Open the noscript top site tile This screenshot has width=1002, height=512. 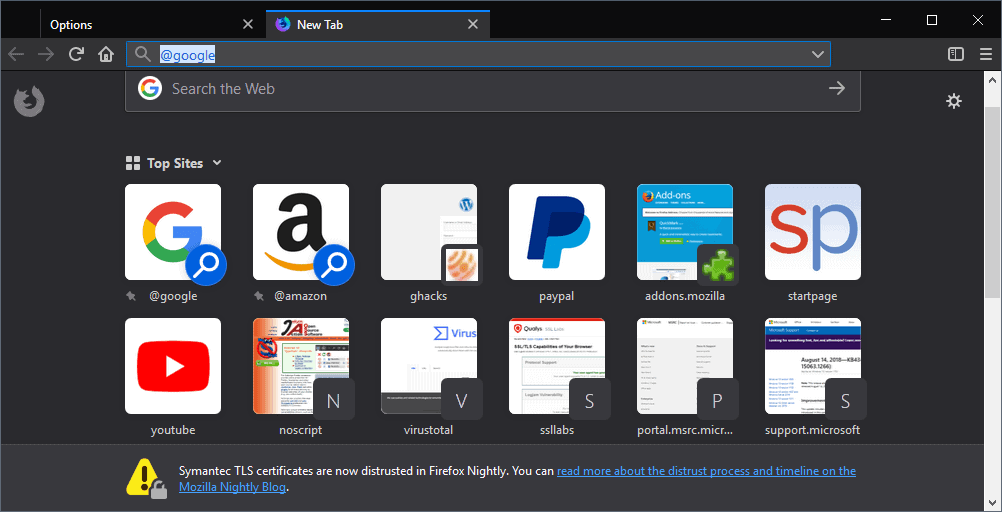[x=301, y=366]
